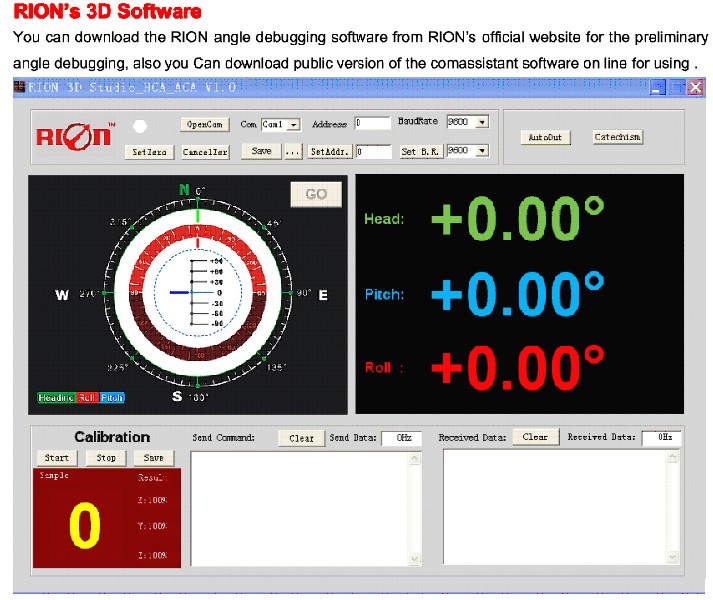The image size is (713, 600).
Task: Click the green Heading legend label
Action: pyautogui.click(x=56, y=398)
